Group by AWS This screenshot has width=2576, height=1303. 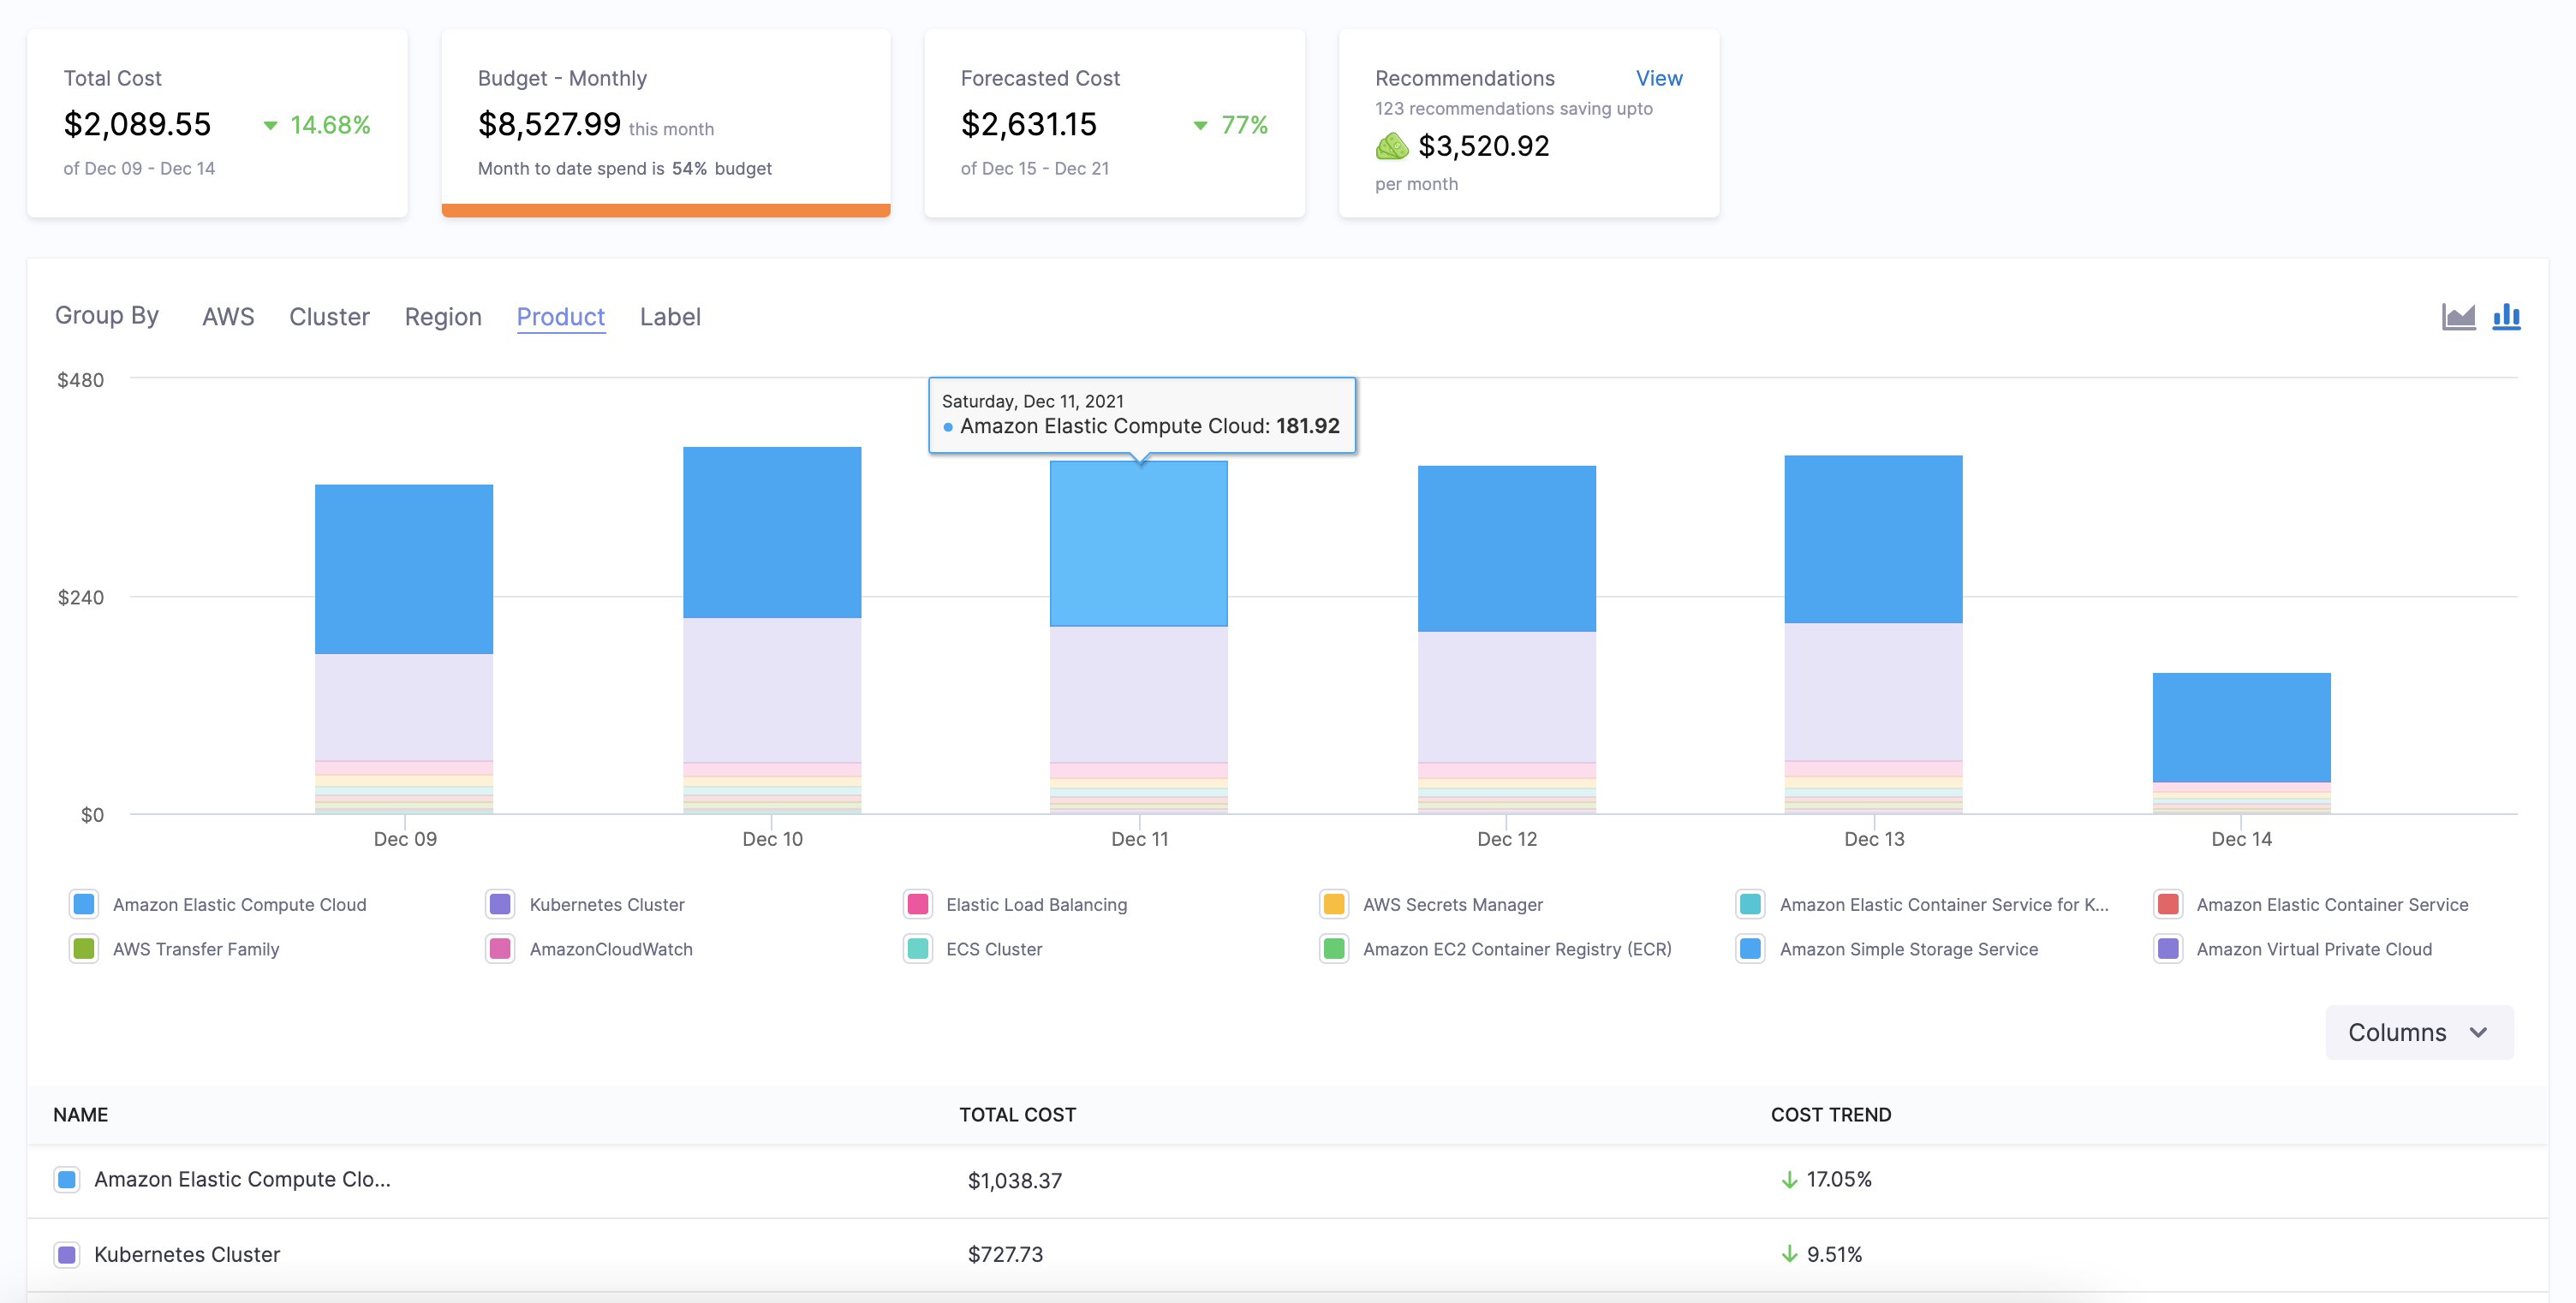point(228,317)
